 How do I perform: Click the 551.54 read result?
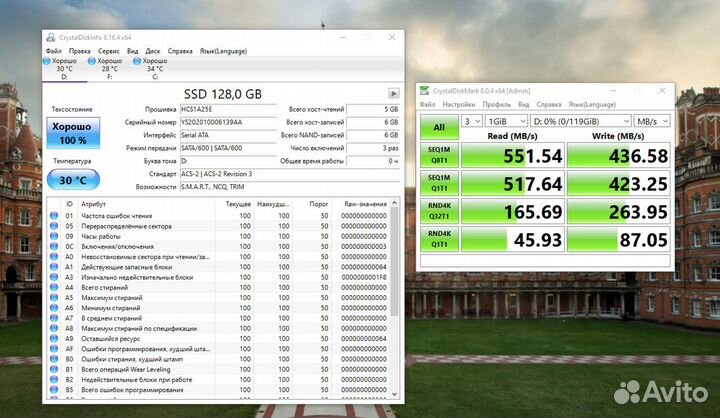pyautogui.click(x=512, y=155)
